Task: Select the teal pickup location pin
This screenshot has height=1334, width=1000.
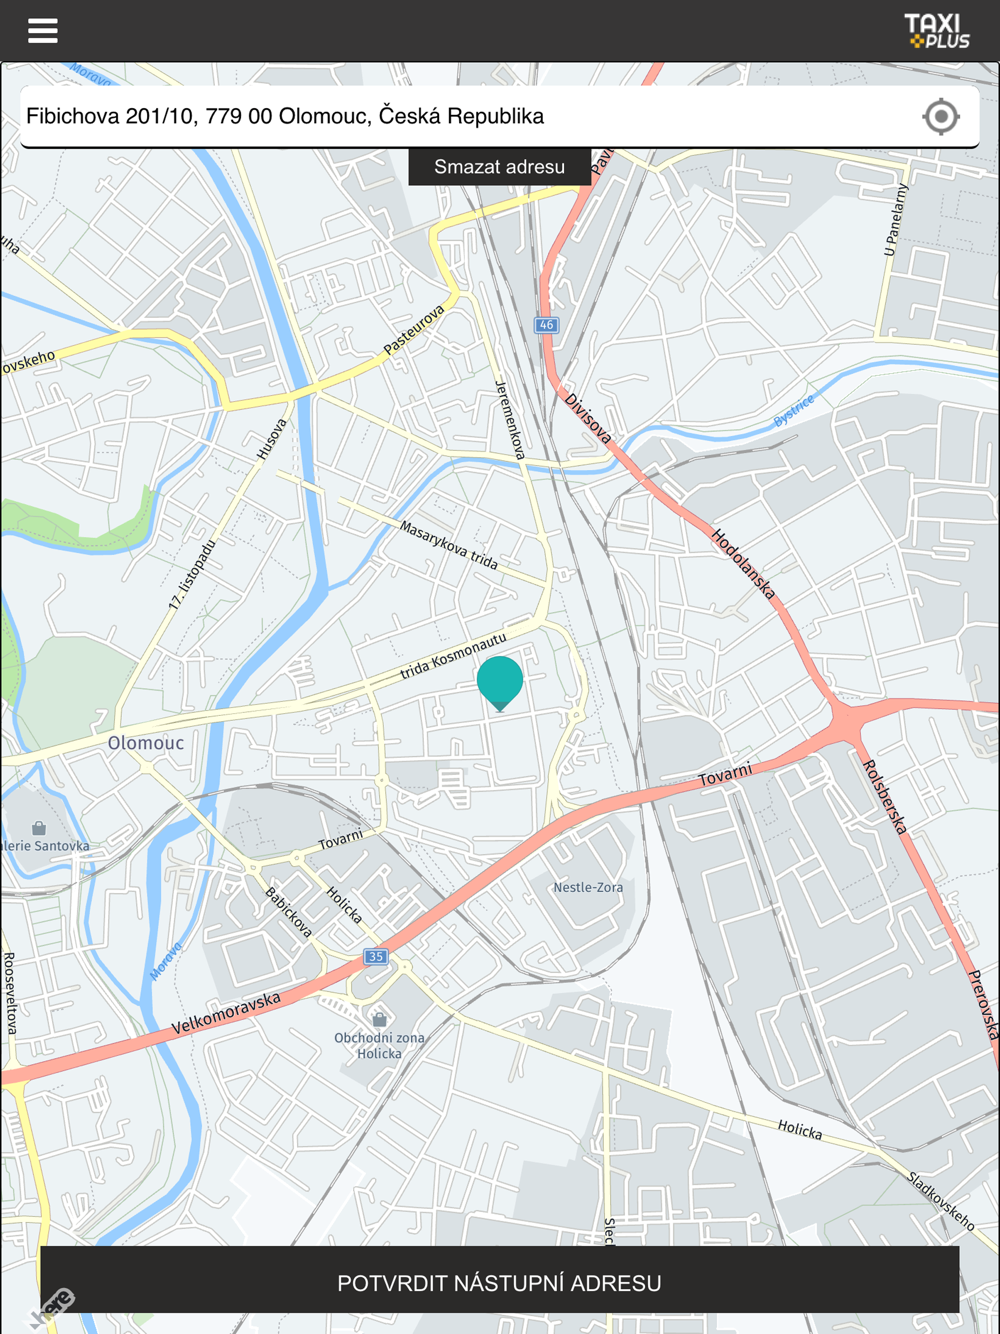Action: pos(500,683)
